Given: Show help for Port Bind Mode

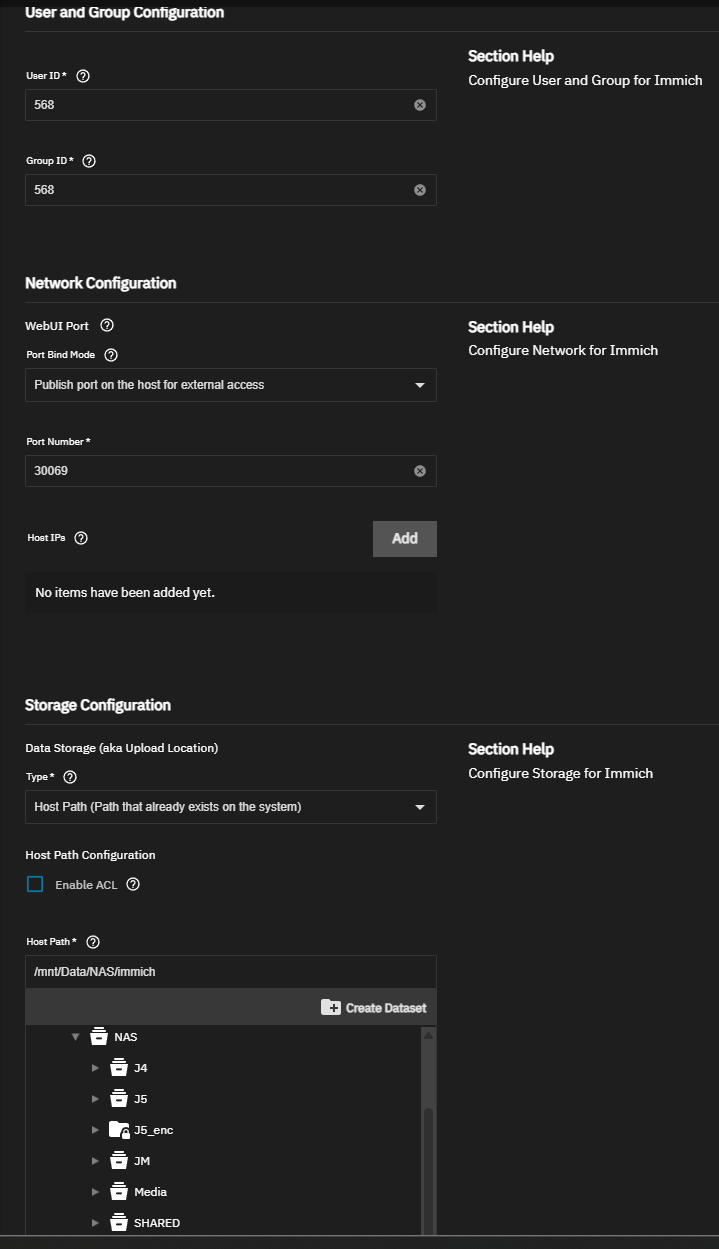Looking at the screenshot, I should click(x=111, y=355).
